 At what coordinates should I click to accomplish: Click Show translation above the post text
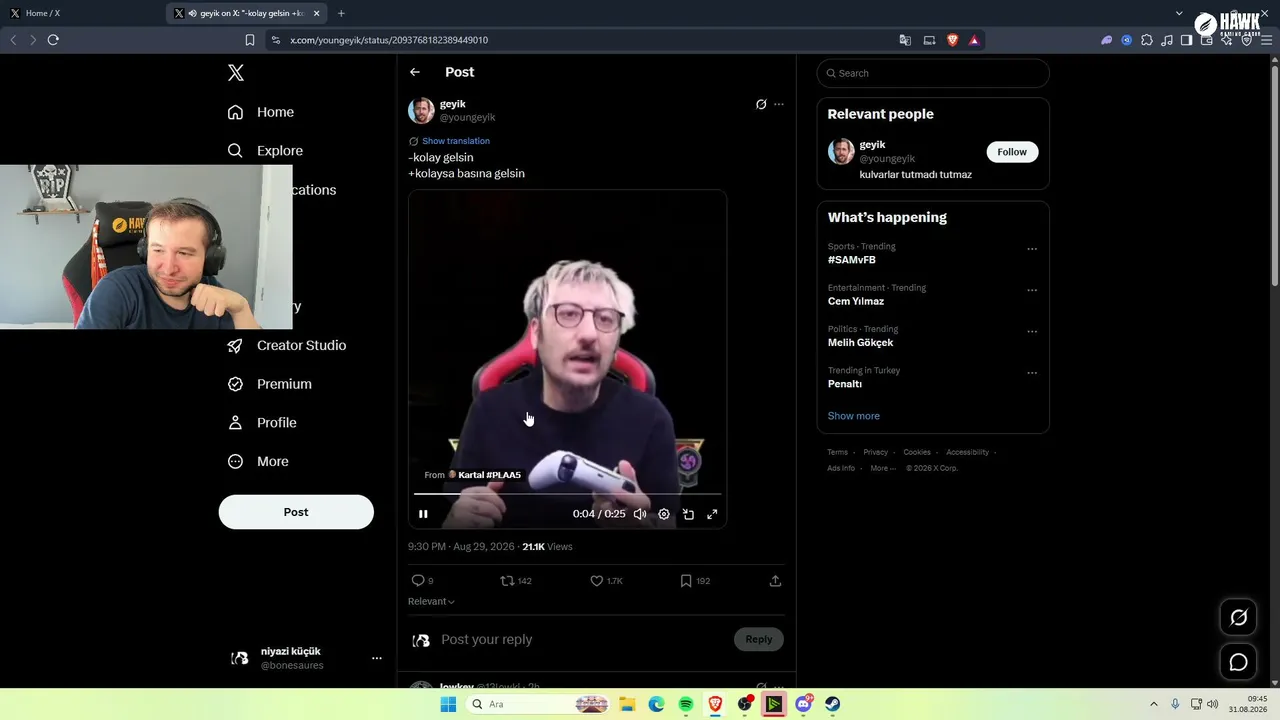click(x=456, y=141)
